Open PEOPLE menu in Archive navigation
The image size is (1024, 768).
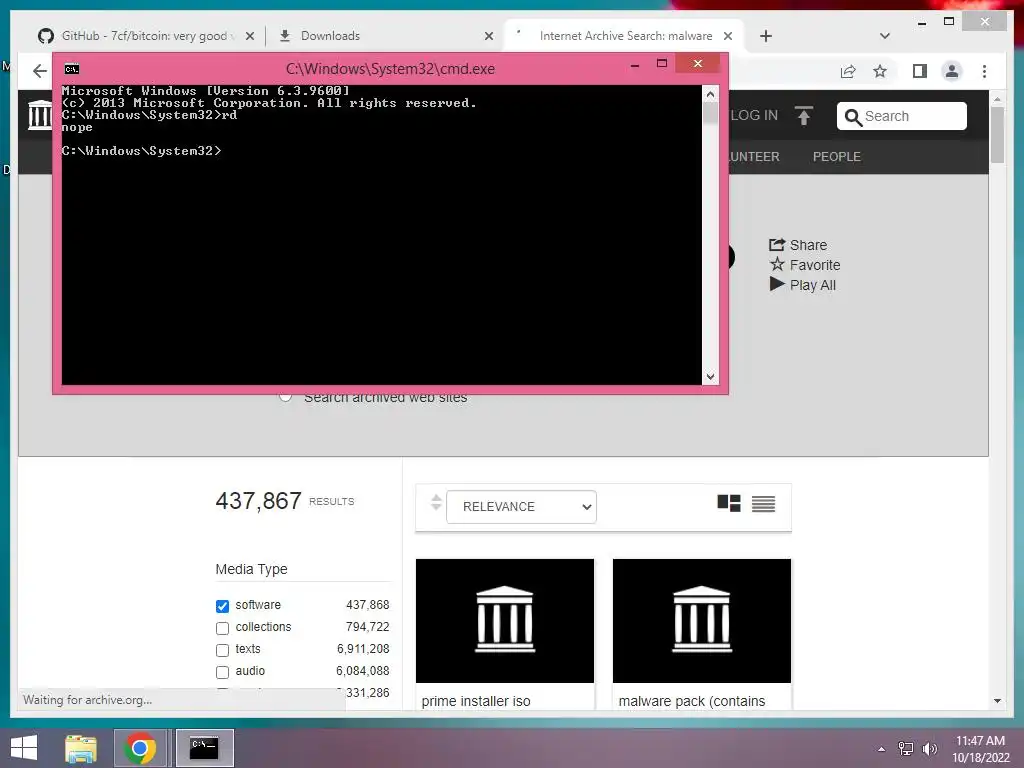coord(837,157)
